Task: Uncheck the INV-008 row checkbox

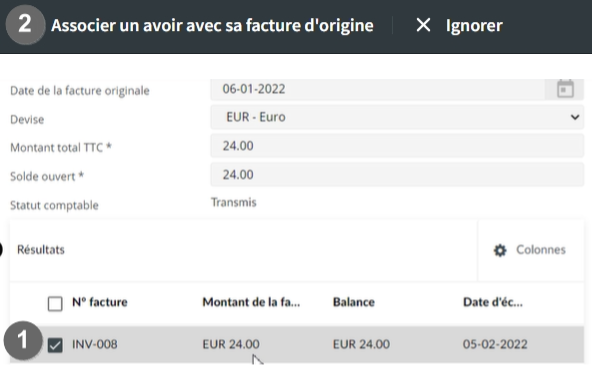Action: point(55,345)
